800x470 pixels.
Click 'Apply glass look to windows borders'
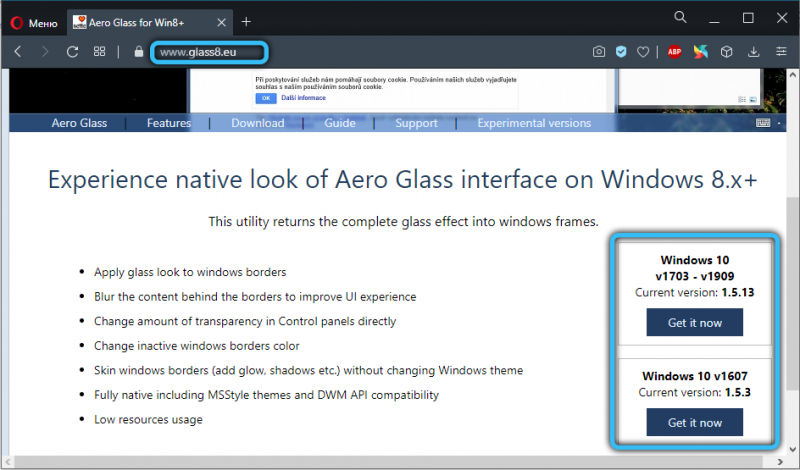tap(190, 272)
